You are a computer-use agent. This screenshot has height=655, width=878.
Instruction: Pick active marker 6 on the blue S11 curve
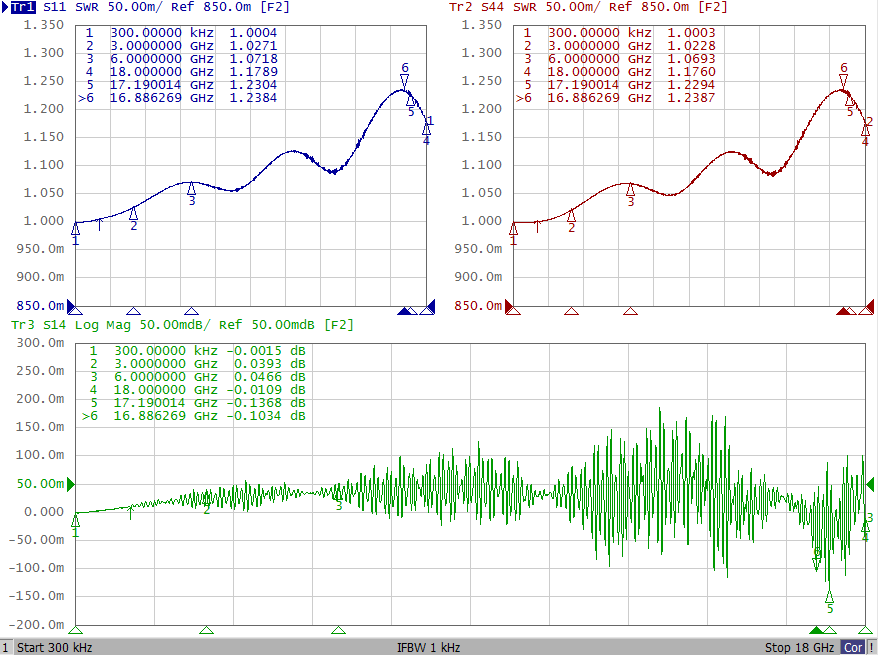[x=404, y=80]
